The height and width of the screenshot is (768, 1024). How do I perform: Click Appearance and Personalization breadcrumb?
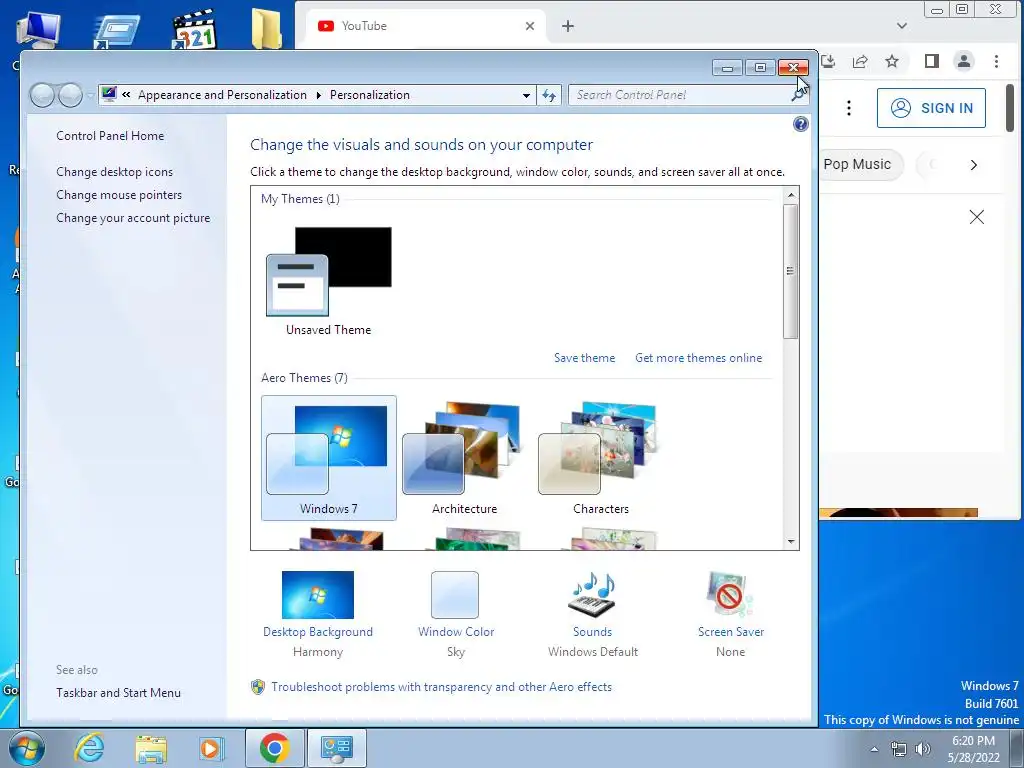pos(222,95)
